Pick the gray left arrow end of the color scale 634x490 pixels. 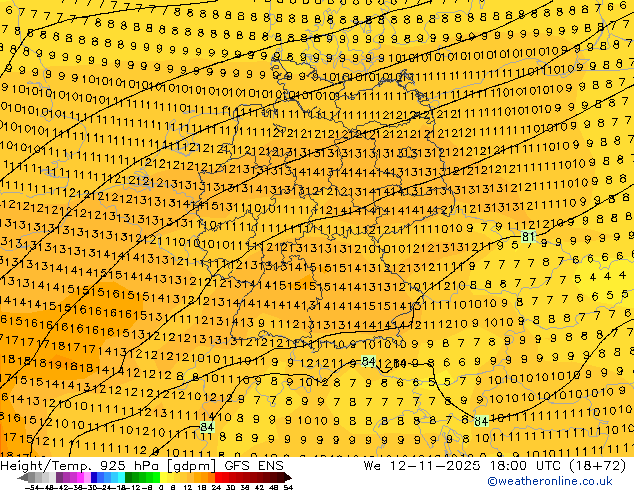(23, 478)
